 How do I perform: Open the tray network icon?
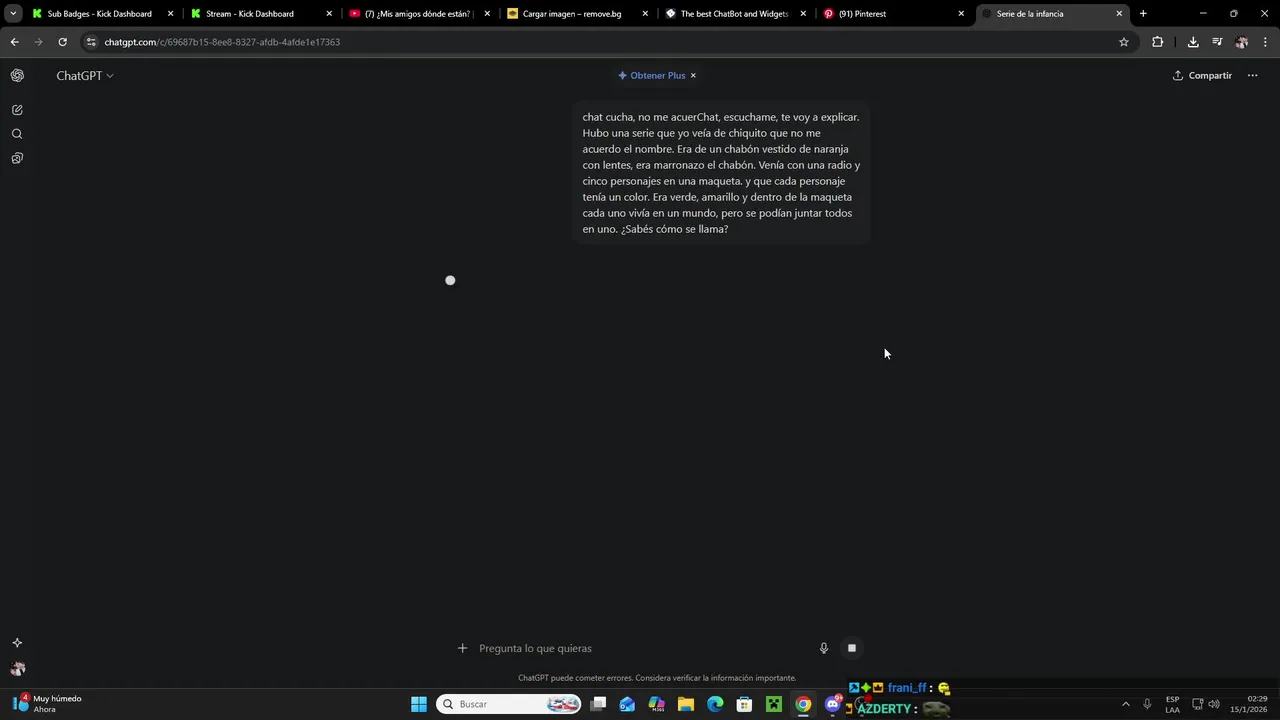pos(1198,704)
